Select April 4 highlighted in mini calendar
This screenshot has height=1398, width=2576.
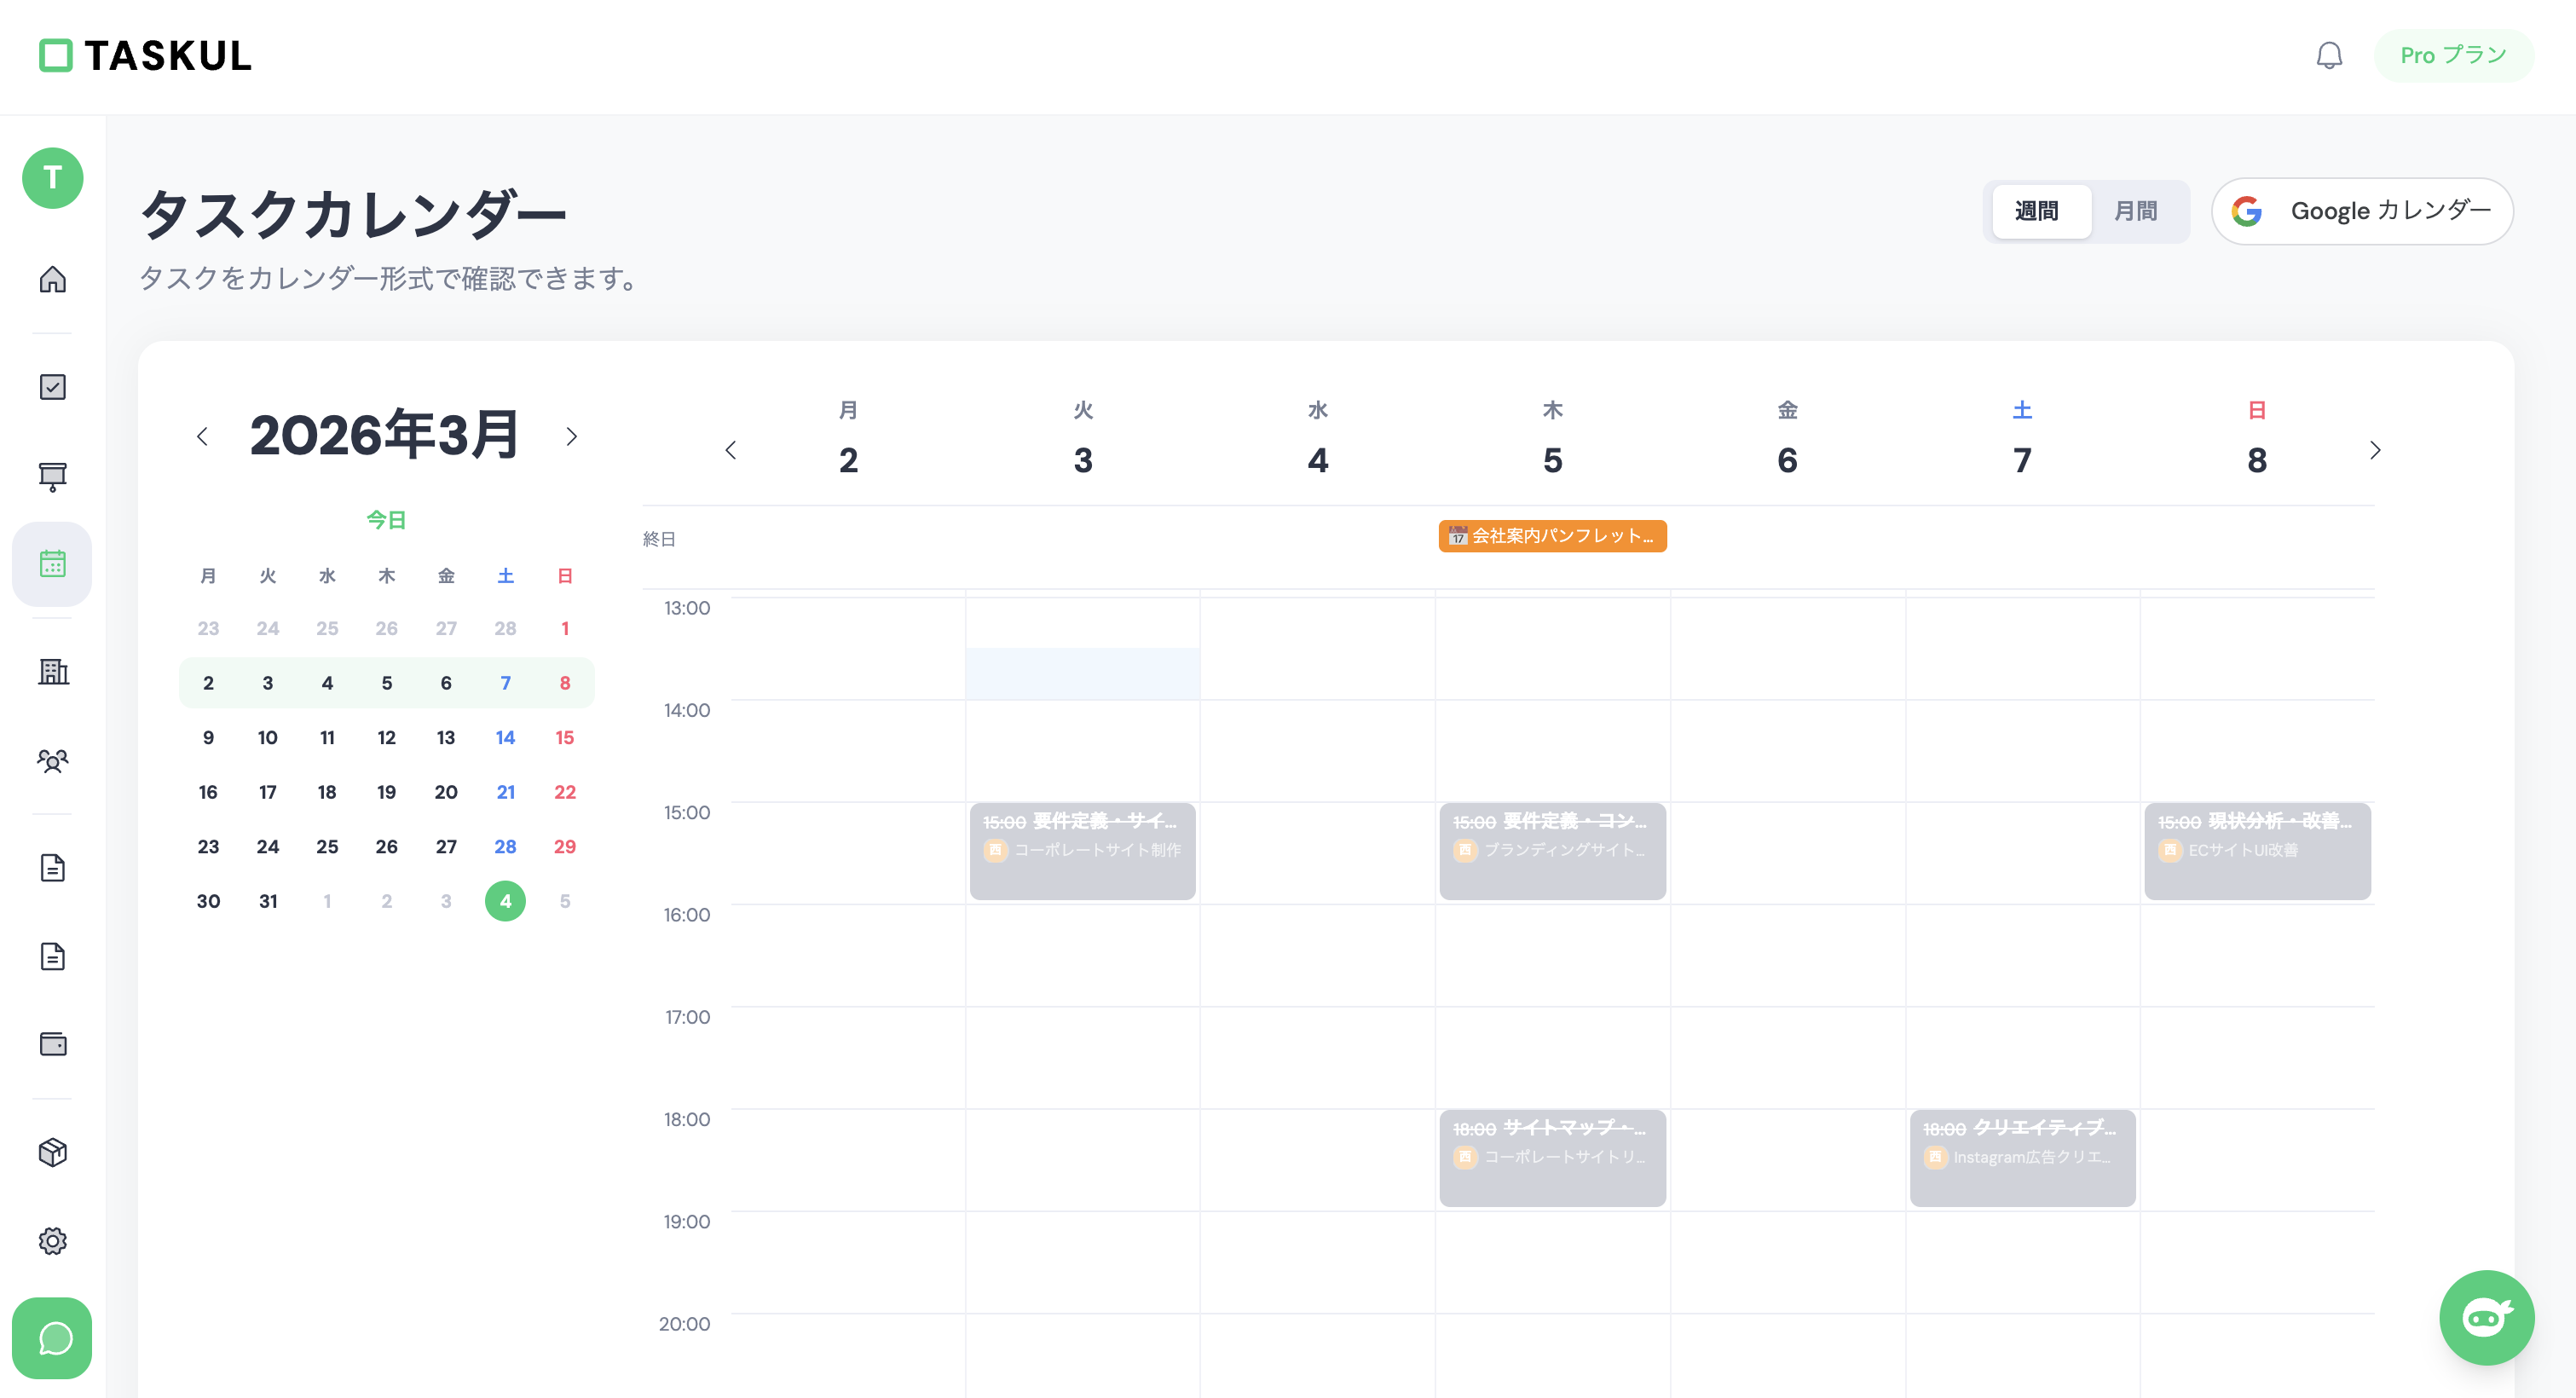coord(505,901)
